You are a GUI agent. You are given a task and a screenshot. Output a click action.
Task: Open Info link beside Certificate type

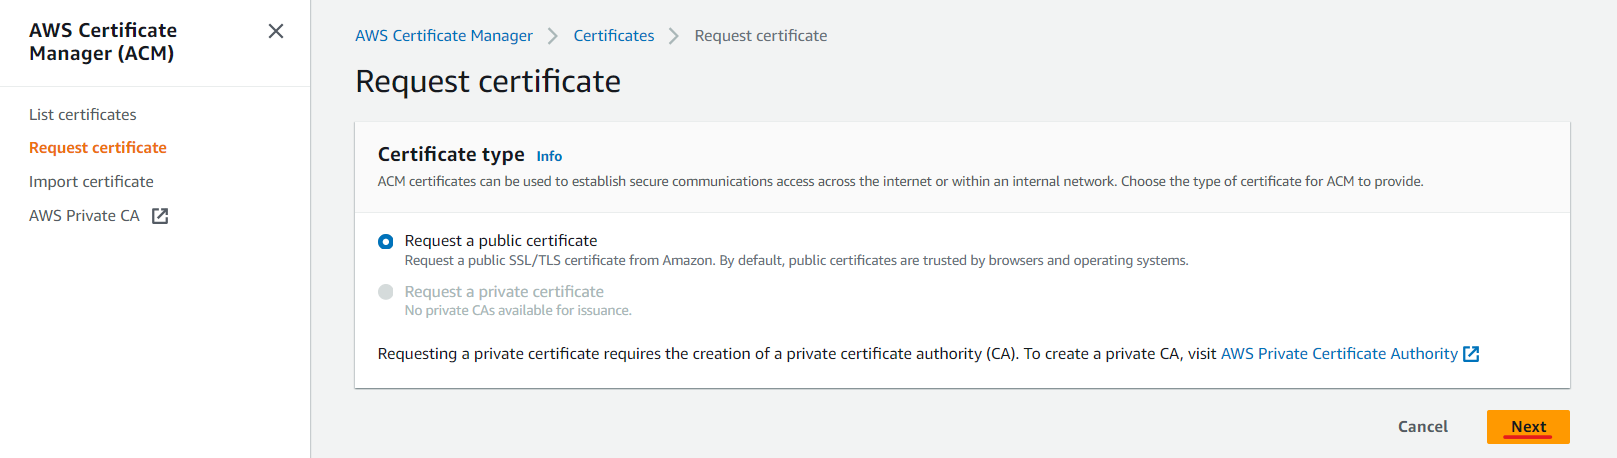pyautogui.click(x=549, y=156)
